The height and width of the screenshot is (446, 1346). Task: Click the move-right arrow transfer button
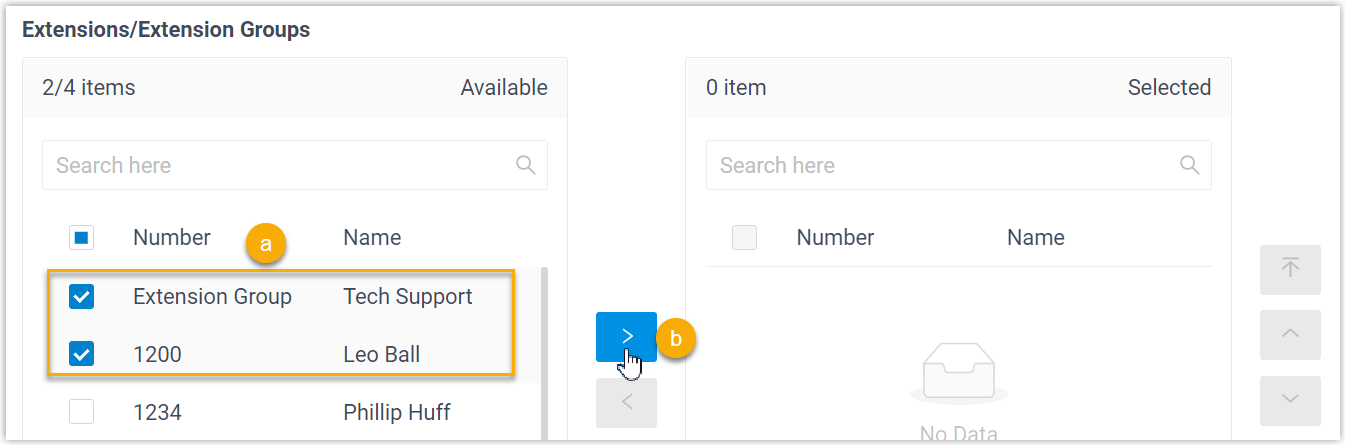coord(626,337)
